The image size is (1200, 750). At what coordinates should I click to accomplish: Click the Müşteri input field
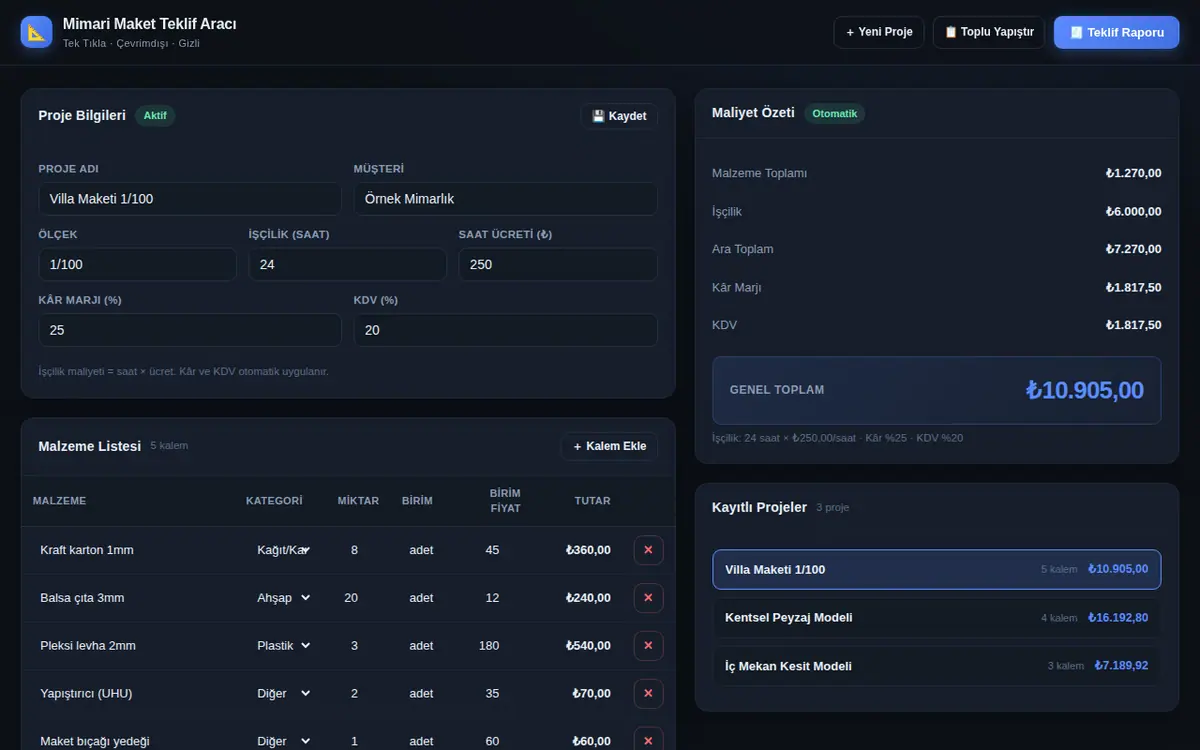pos(505,199)
